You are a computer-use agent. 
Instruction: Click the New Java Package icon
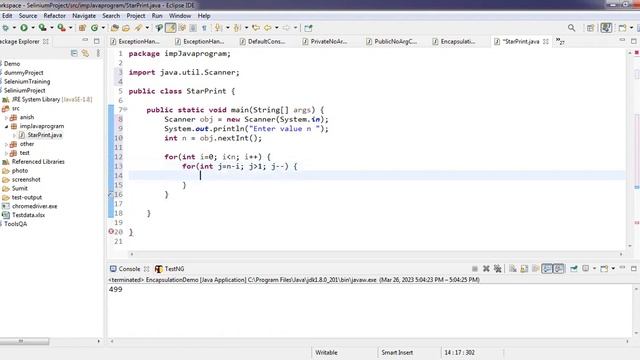pyautogui.click(x=82, y=28)
